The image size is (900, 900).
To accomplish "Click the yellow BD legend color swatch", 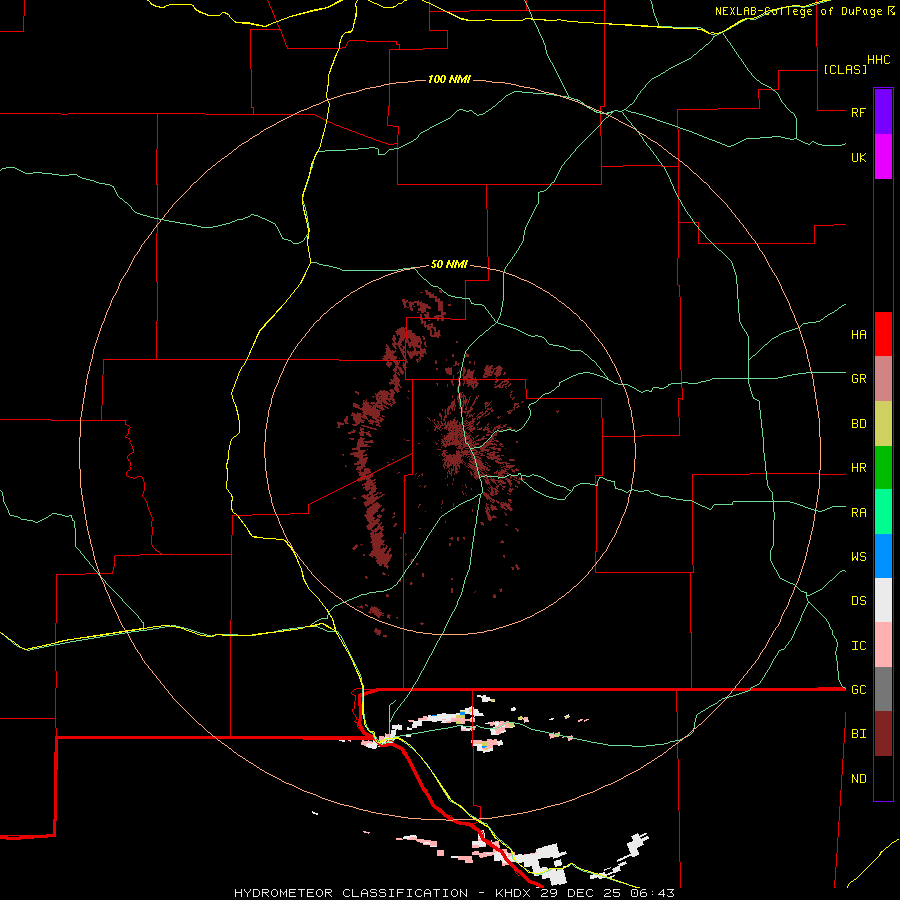I will 883,424.
